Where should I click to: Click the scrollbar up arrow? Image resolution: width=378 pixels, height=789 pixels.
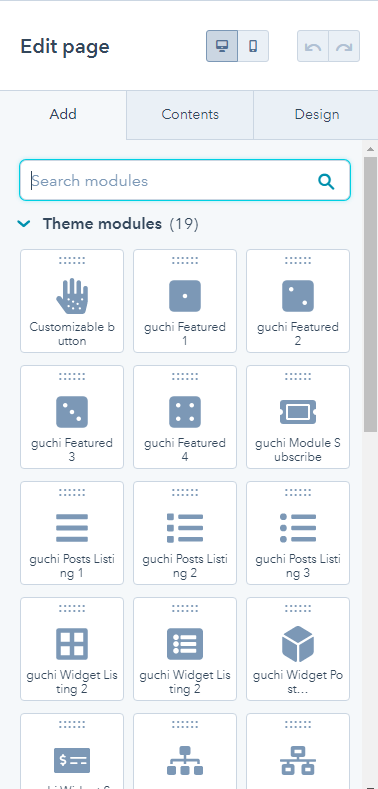tap(370, 149)
